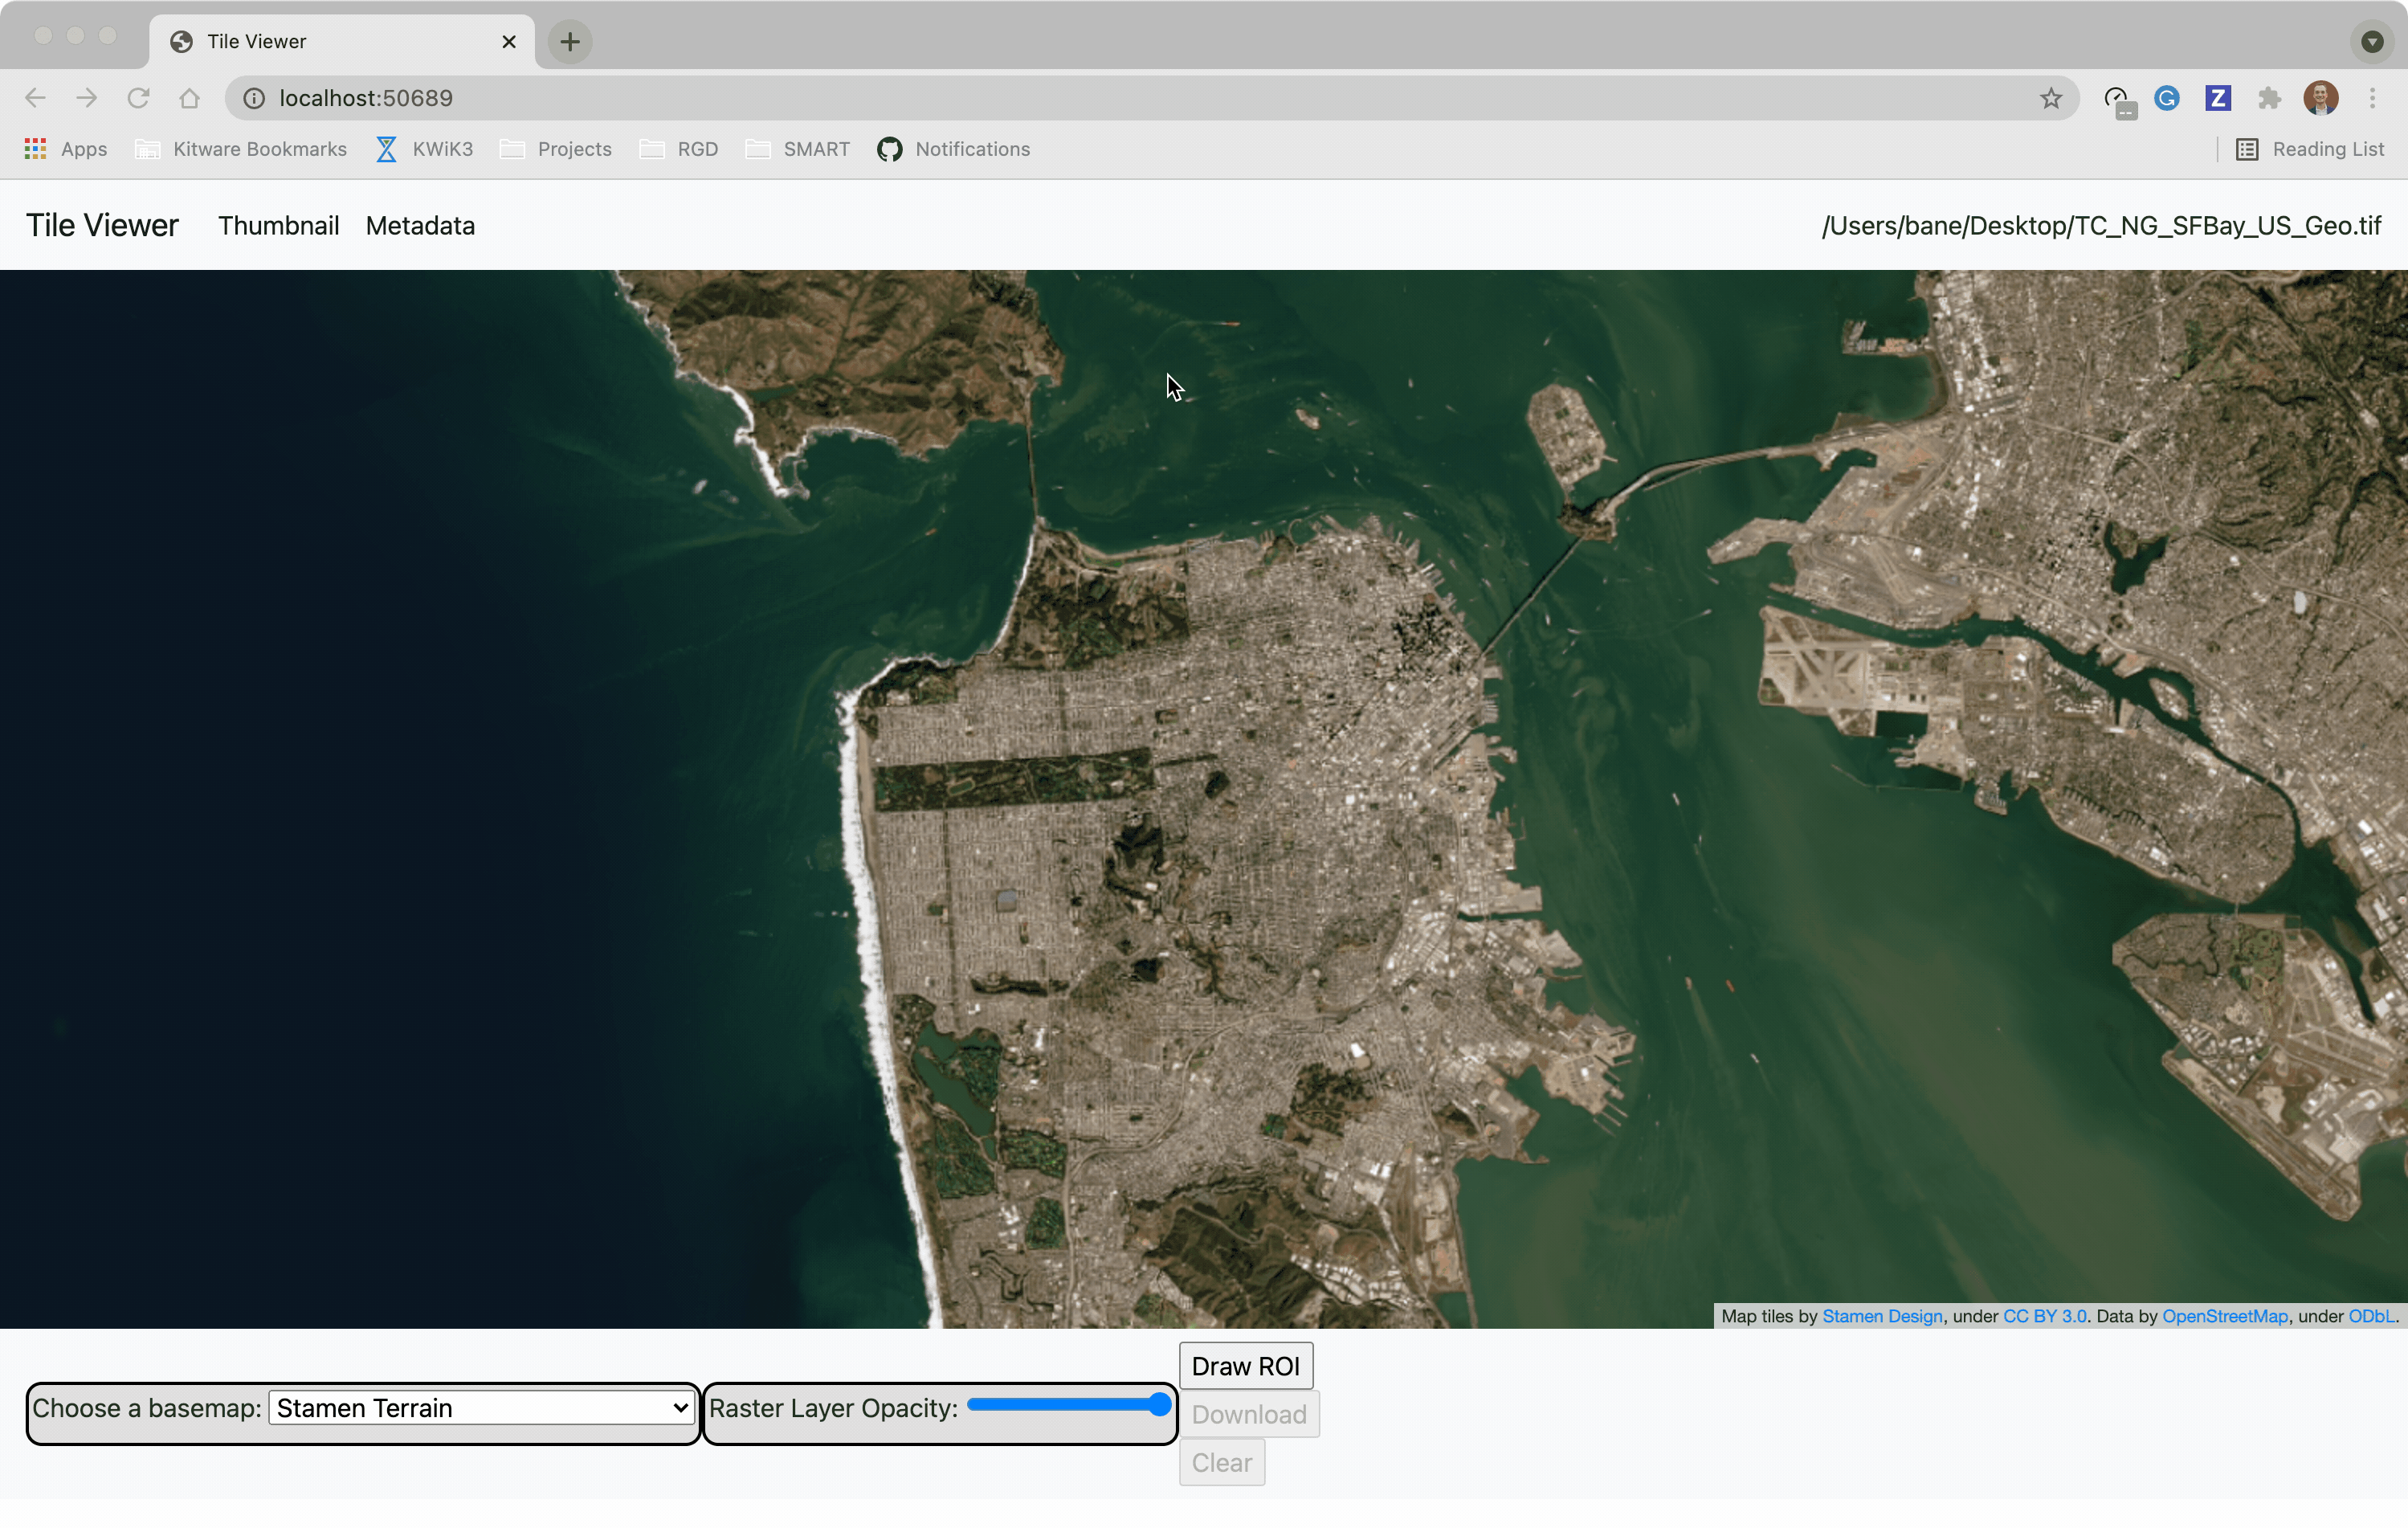Open the Thumbnail view
This screenshot has height=1528, width=2408.
[x=279, y=225]
